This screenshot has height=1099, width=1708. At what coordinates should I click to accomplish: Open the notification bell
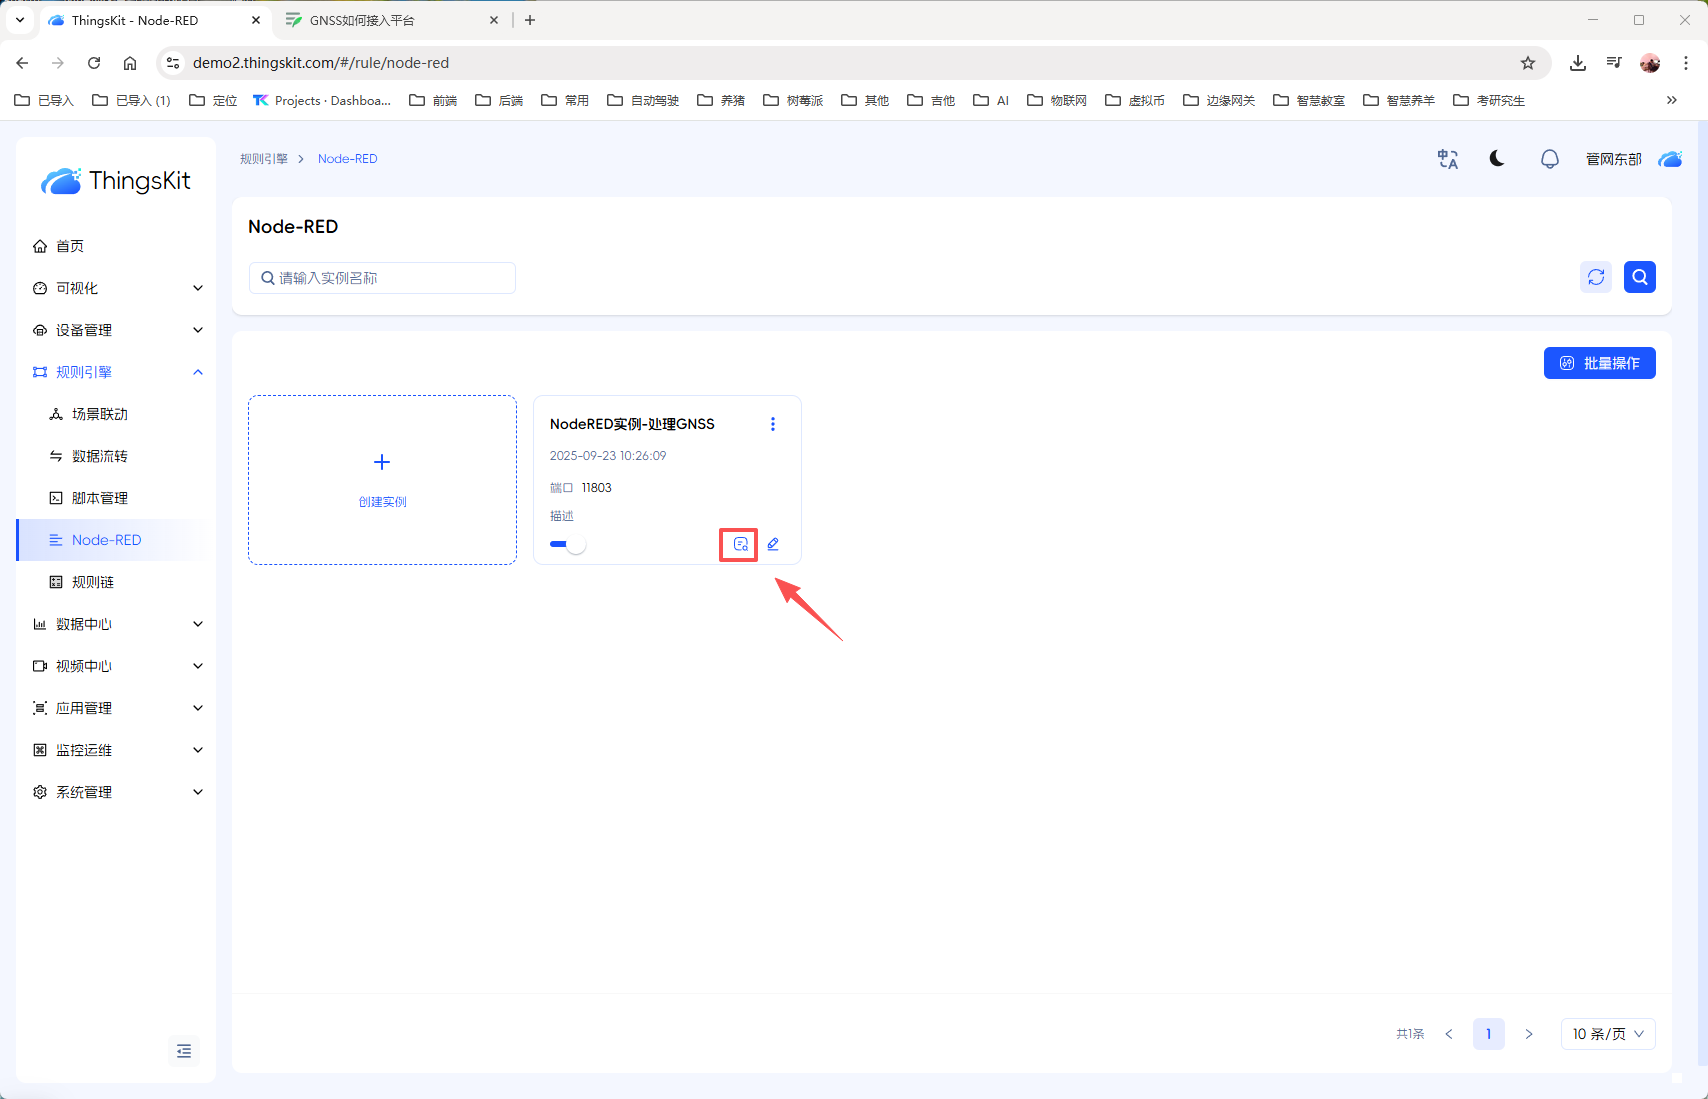(1549, 159)
